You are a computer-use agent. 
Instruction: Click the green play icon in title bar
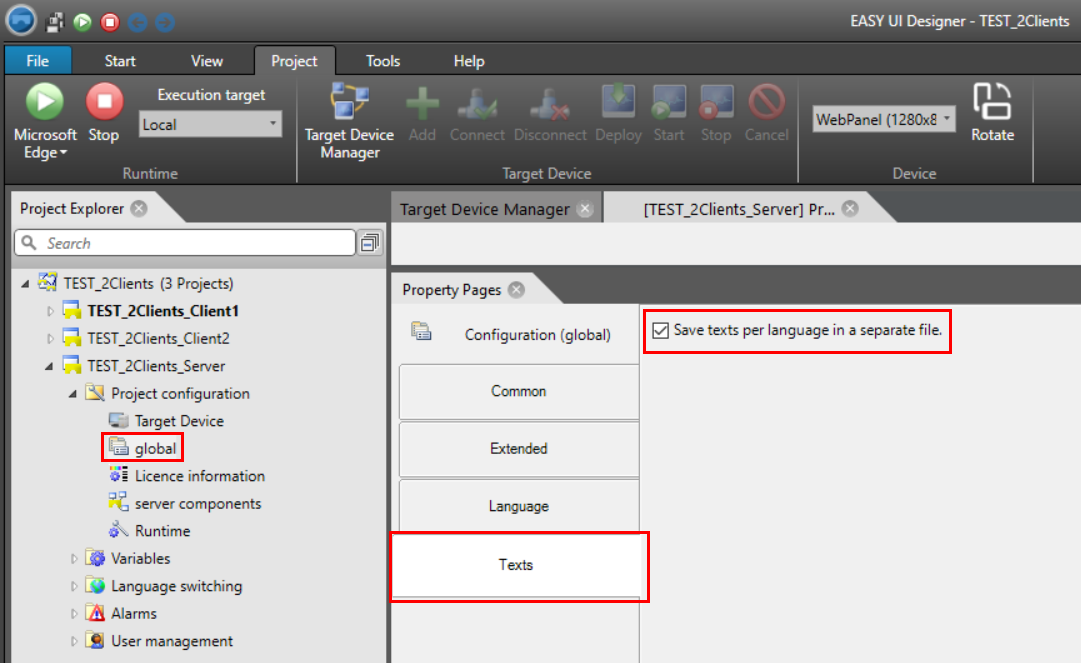click(83, 20)
